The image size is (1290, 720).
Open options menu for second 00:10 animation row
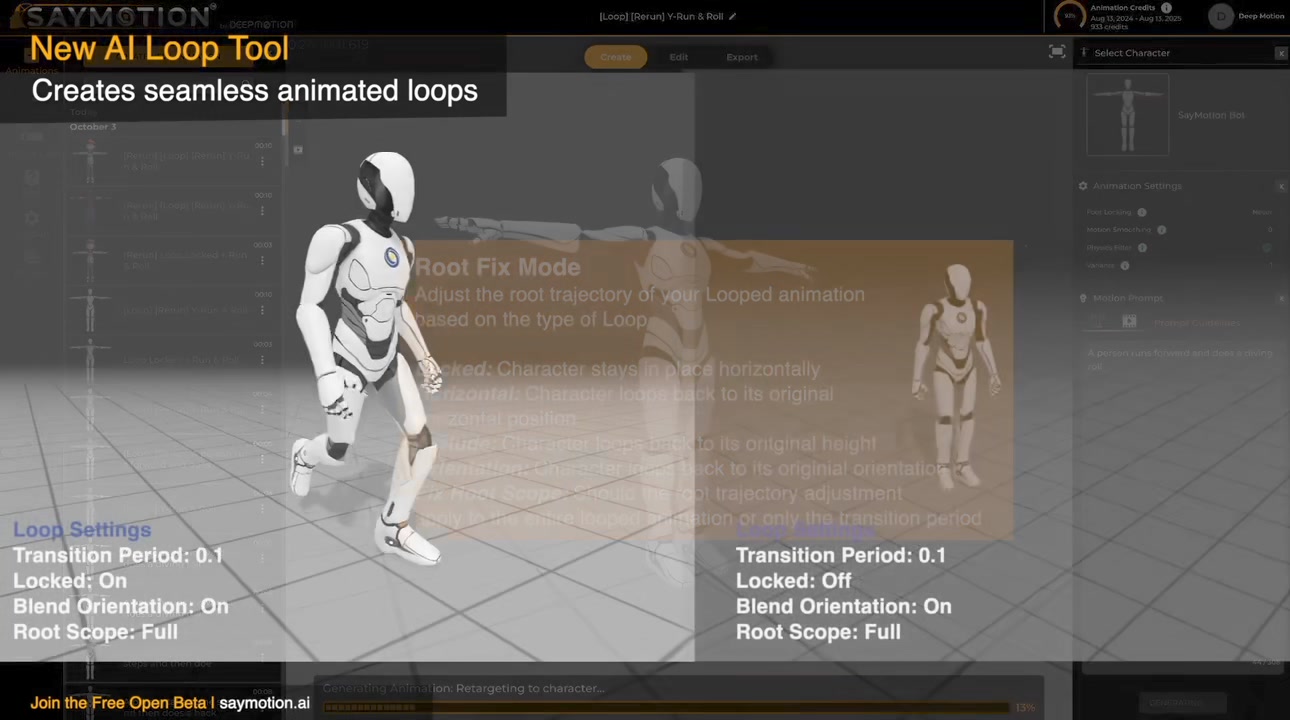263,210
